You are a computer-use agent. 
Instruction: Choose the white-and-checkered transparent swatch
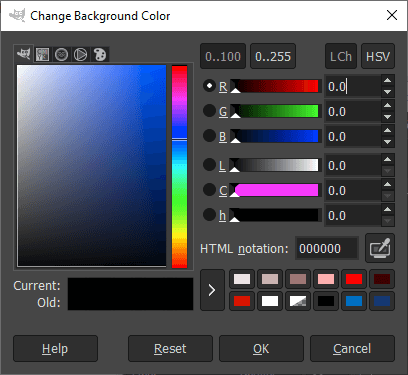pyautogui.click(x=298, y=301)
